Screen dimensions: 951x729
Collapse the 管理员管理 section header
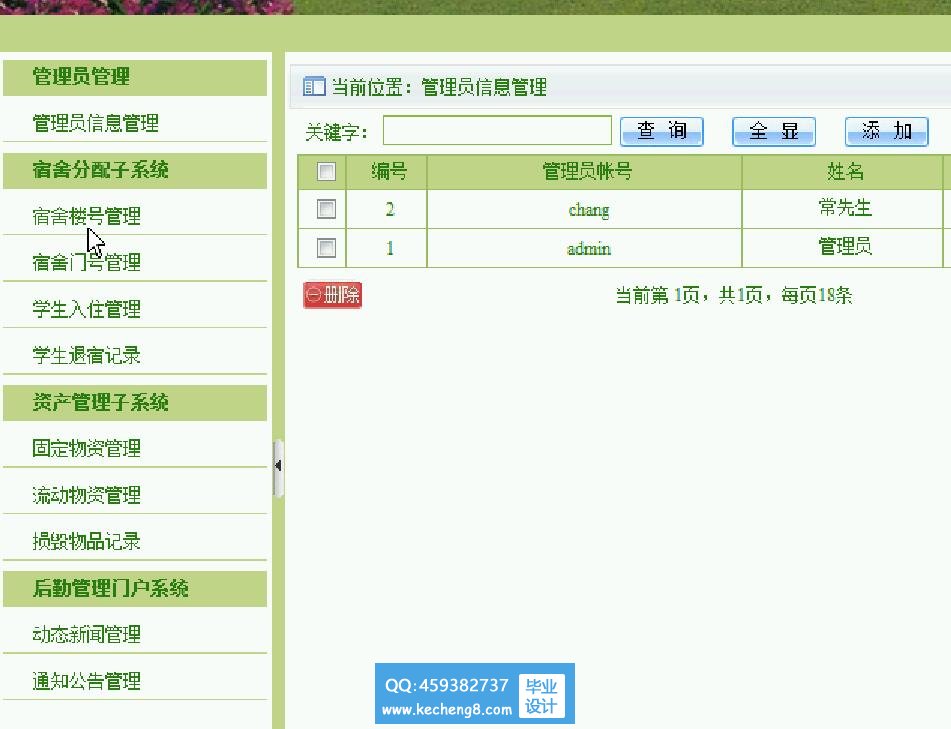tap(135, 77)
